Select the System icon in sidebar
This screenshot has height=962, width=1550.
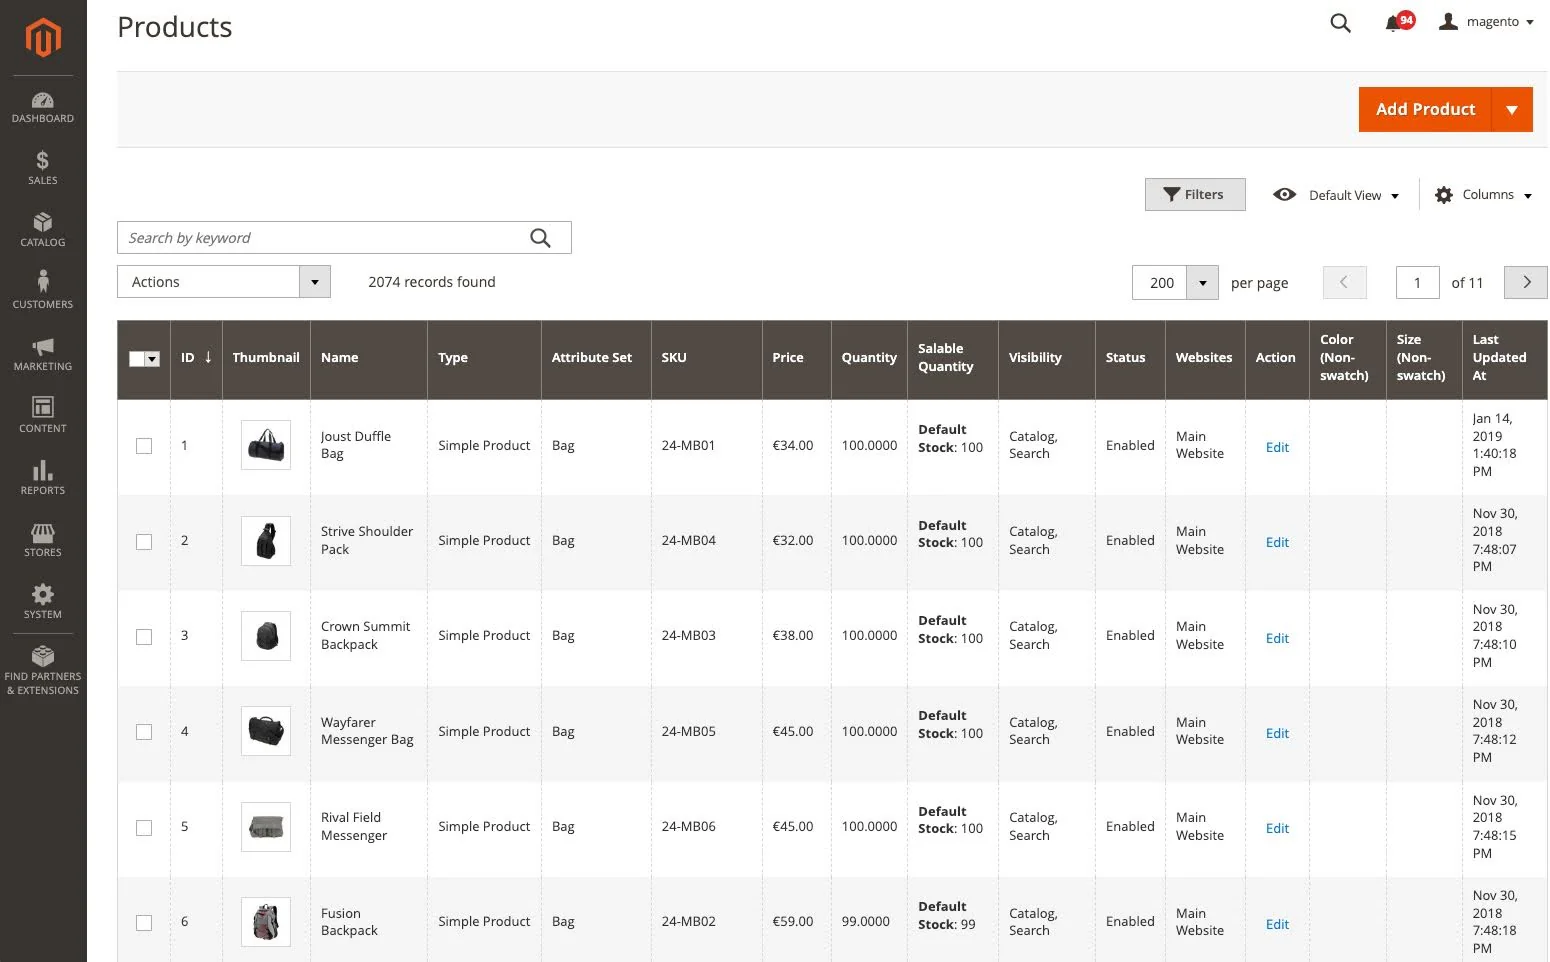(42, 601)
